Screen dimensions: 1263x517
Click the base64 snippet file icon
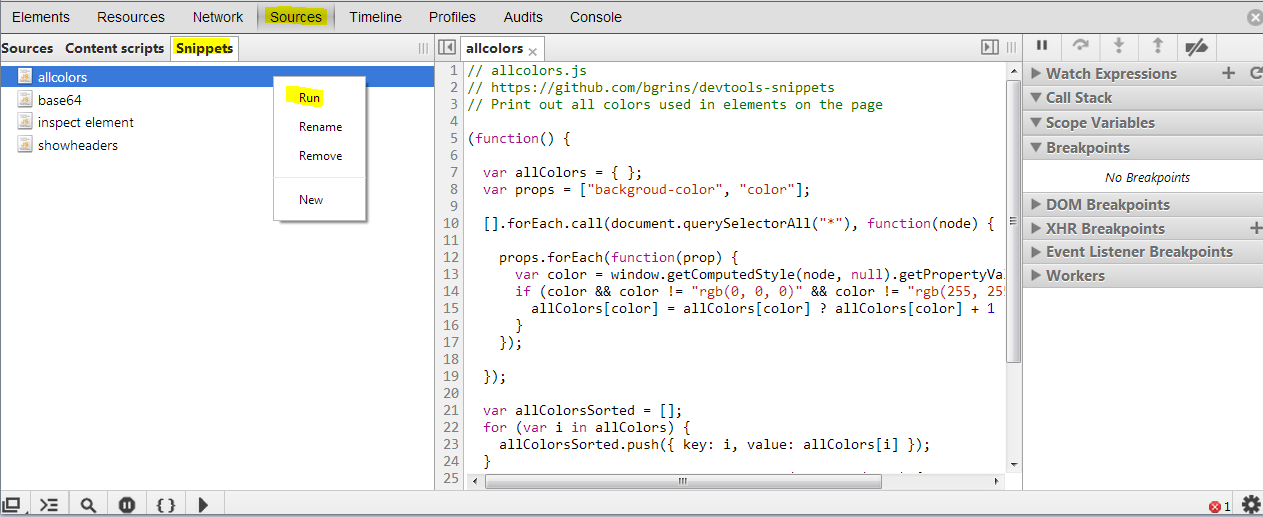(x=25, y=99)
